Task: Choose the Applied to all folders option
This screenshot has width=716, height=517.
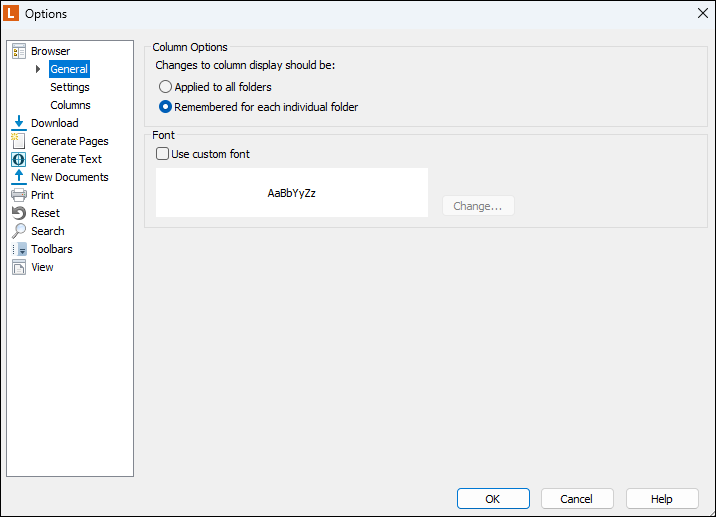Action: 215,87
